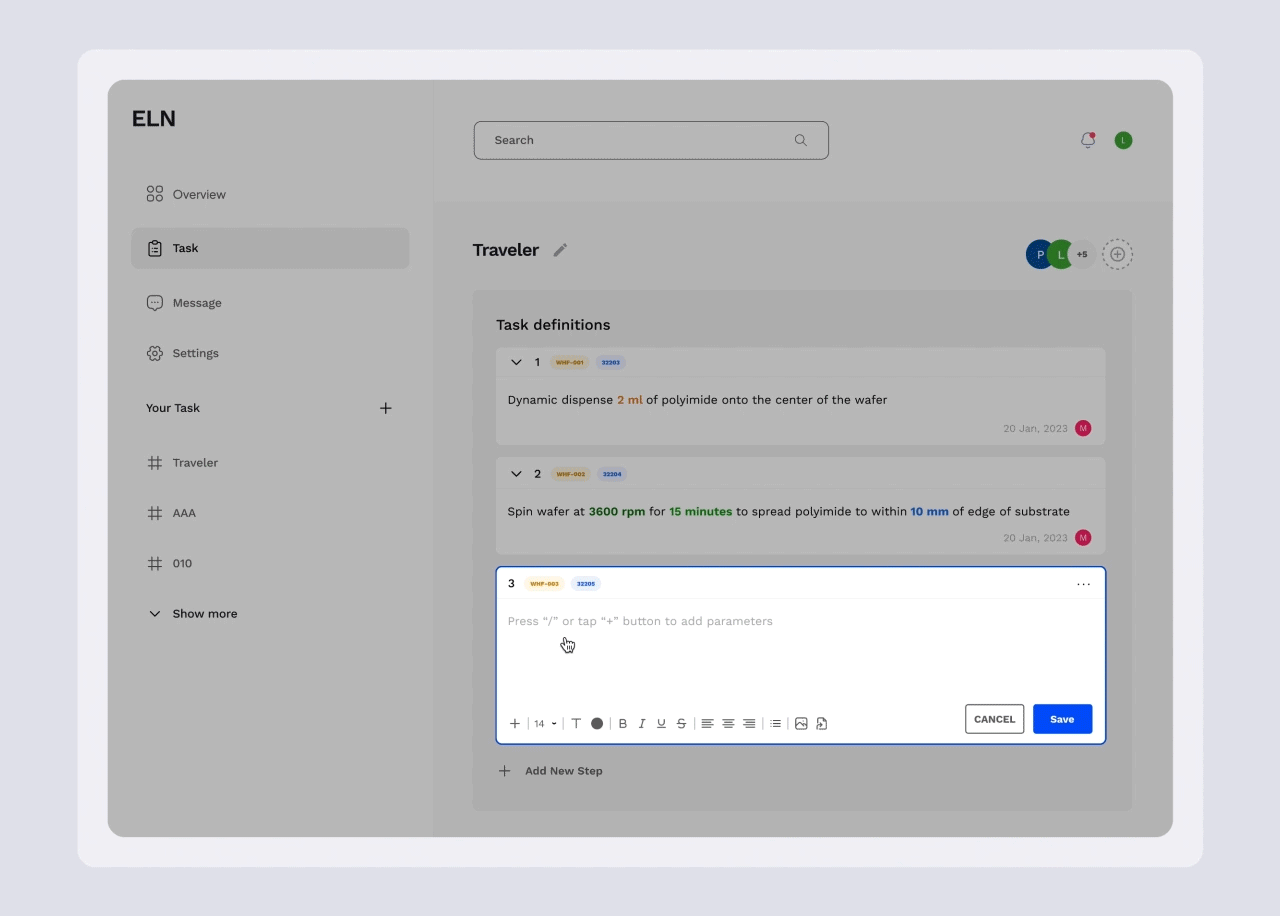The image size is (1280, 916).
Task: Click the M avatar on step 2
Action: [1083, 538]
